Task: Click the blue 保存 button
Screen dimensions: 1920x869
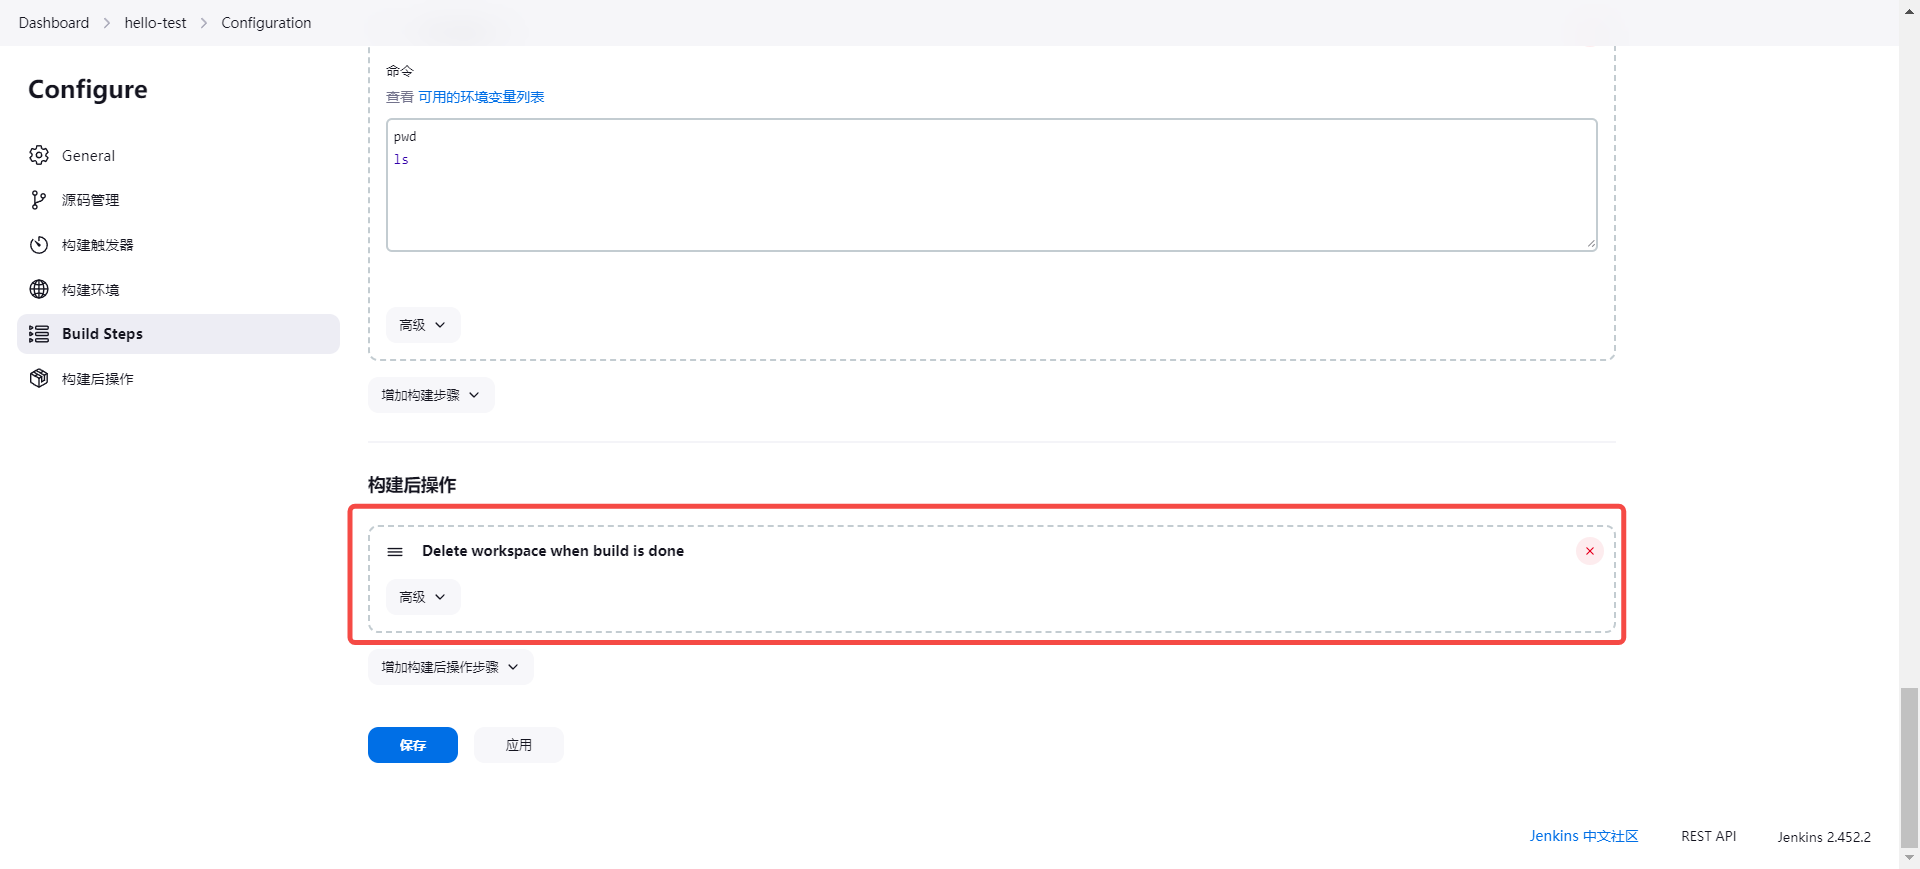Action: point(412,745)
